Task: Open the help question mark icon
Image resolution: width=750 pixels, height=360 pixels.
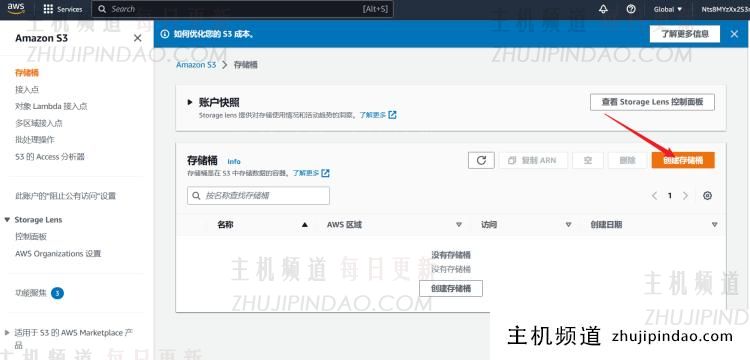Action: coord(631,9)
